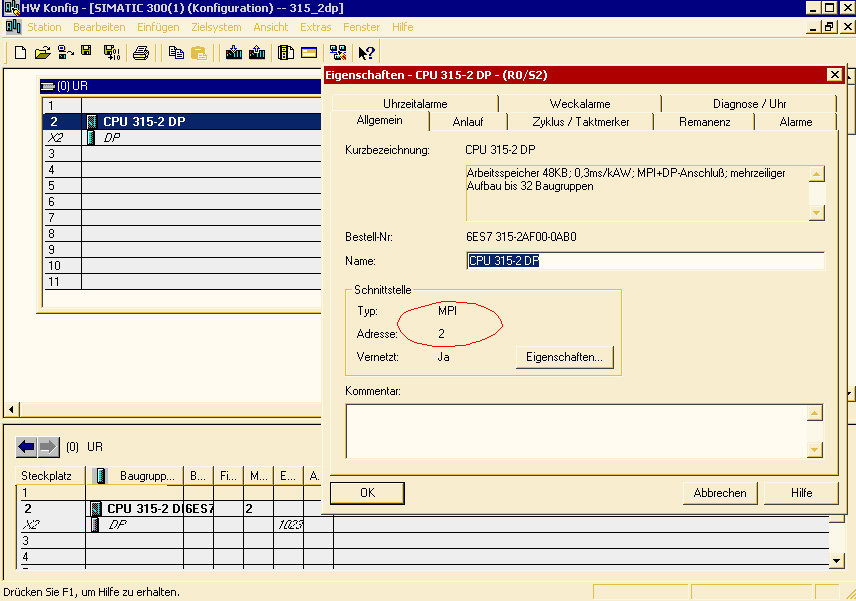Switch to the Weckalarme tab
Screen dimensions: 856x601
point(580,104)
